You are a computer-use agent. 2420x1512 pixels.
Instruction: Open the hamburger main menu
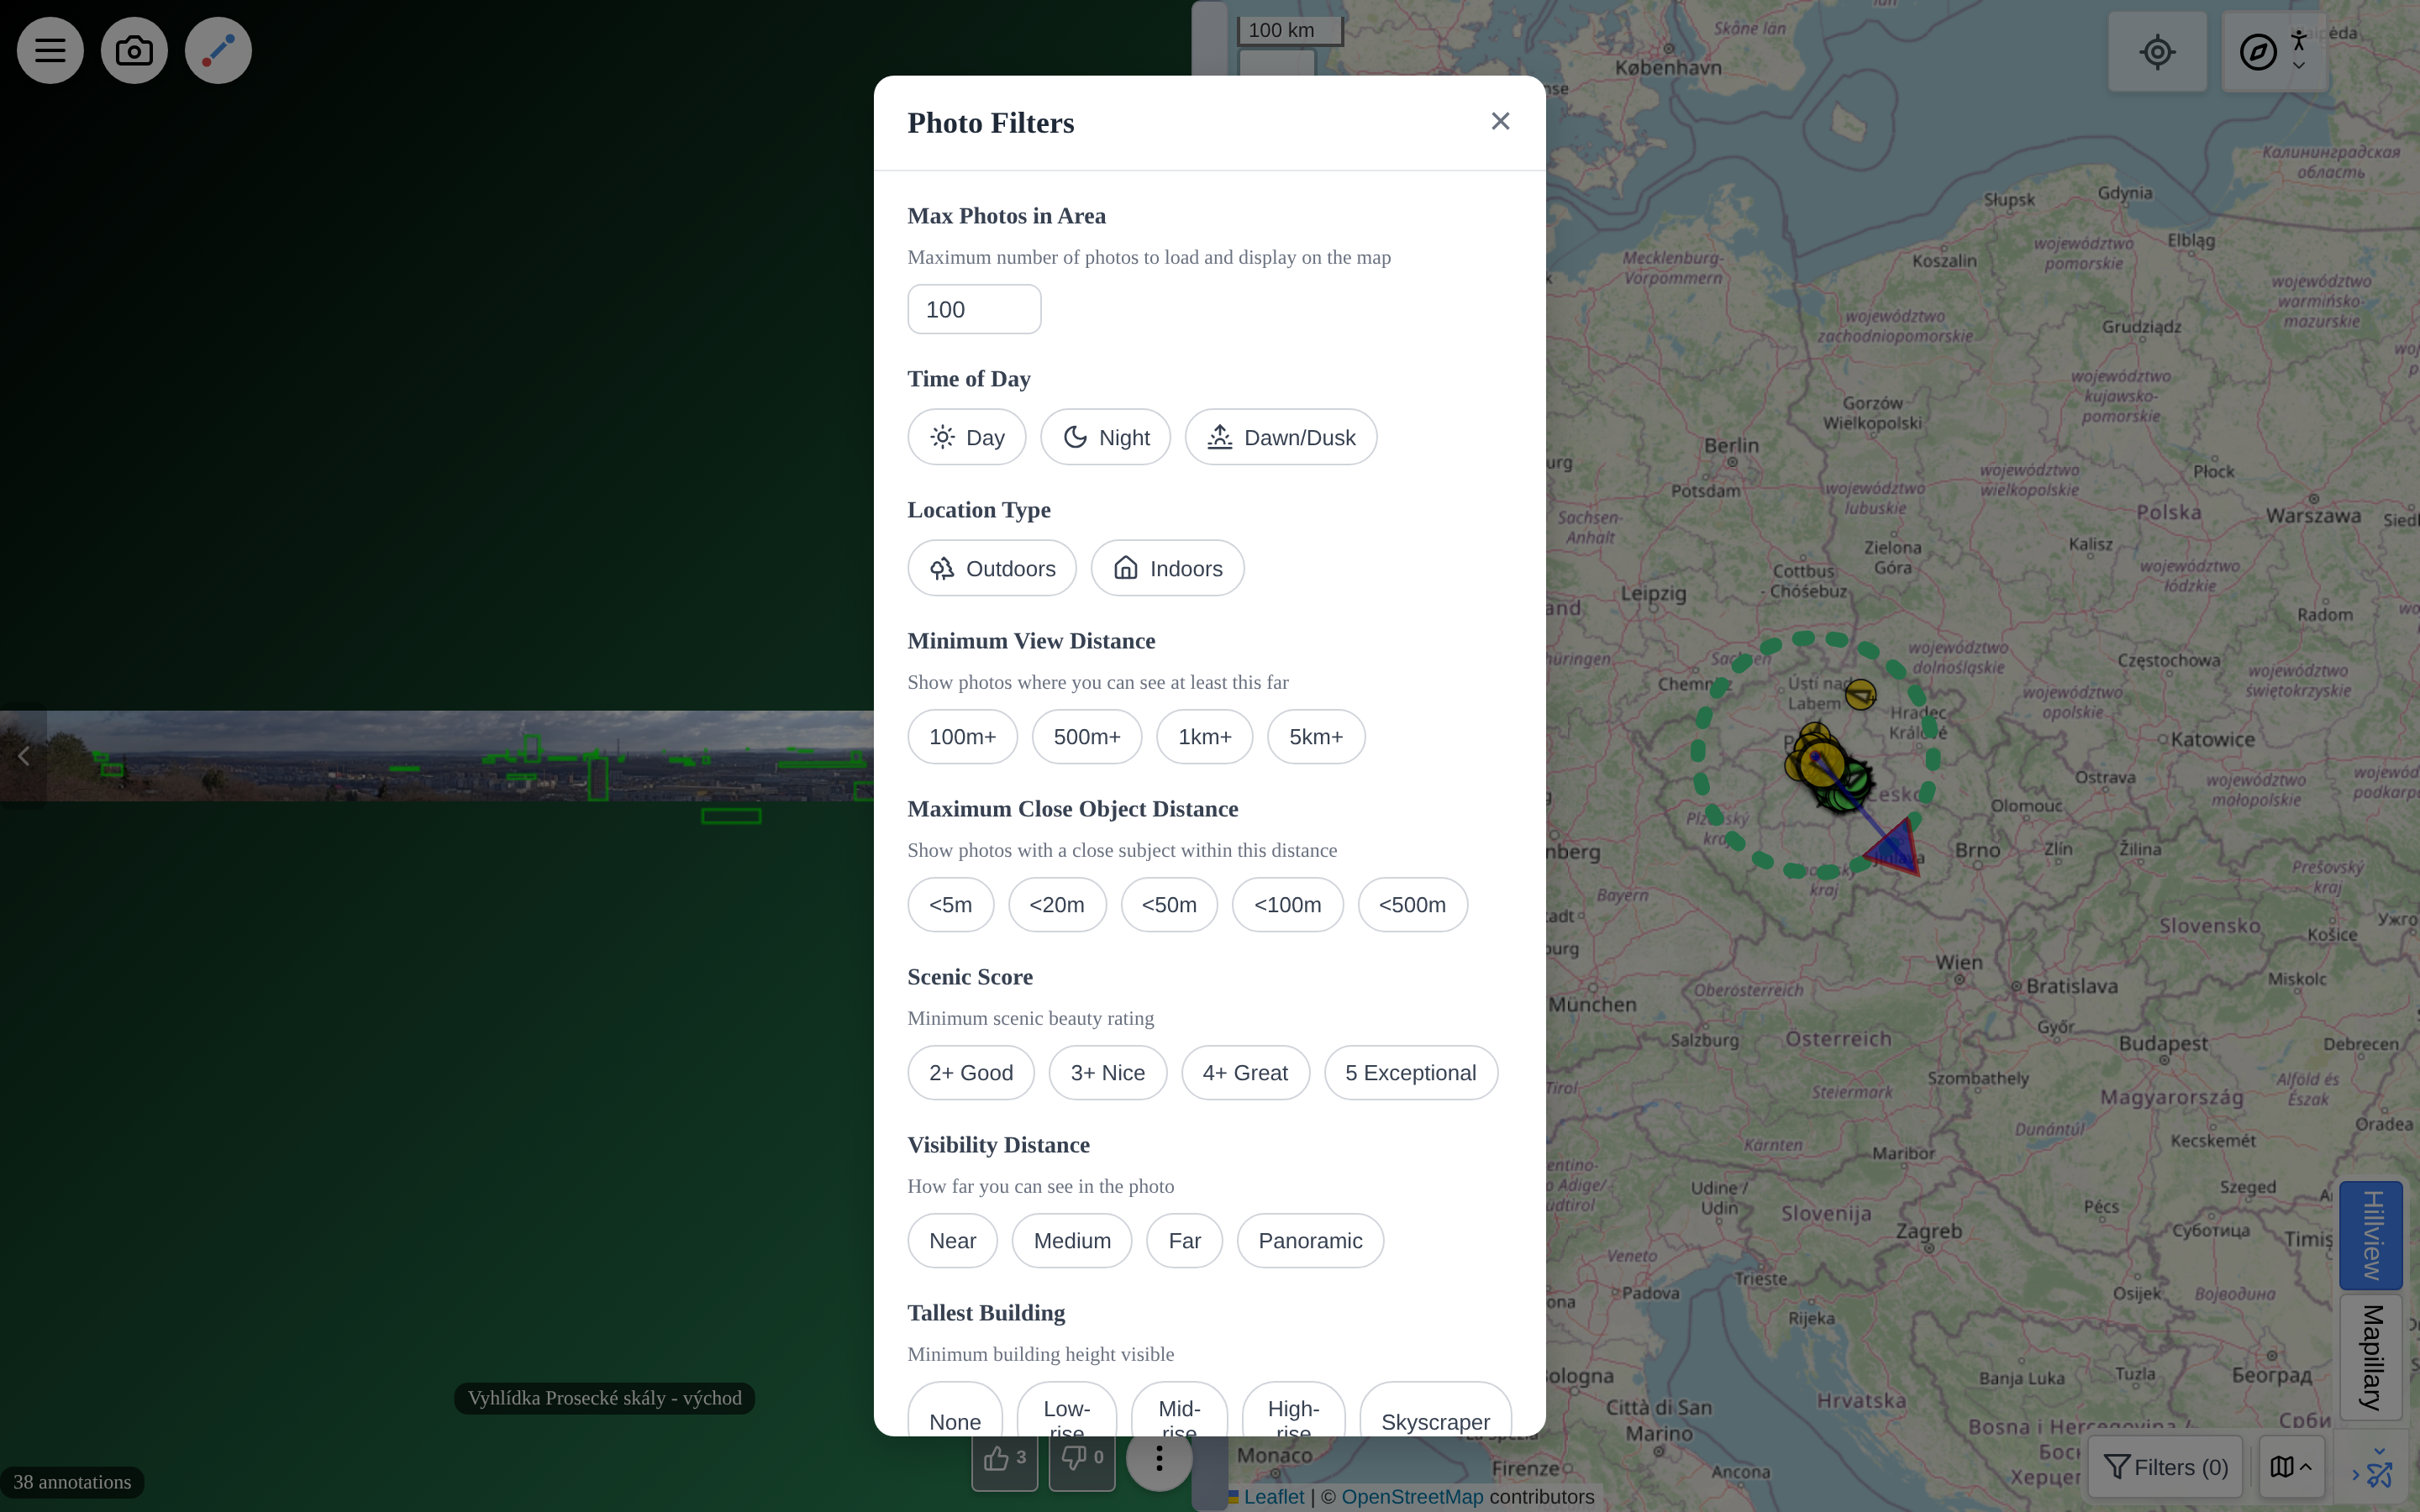50,50
